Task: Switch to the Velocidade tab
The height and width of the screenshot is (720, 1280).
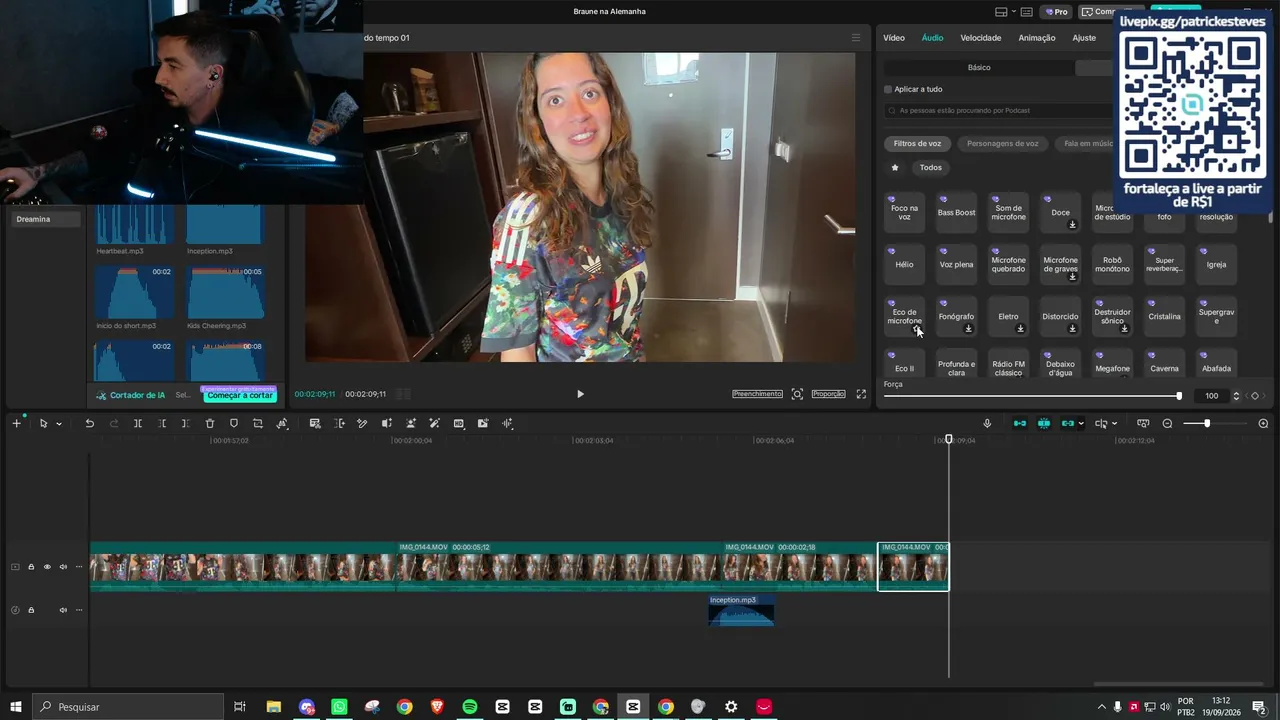Action: pos(980,38)
